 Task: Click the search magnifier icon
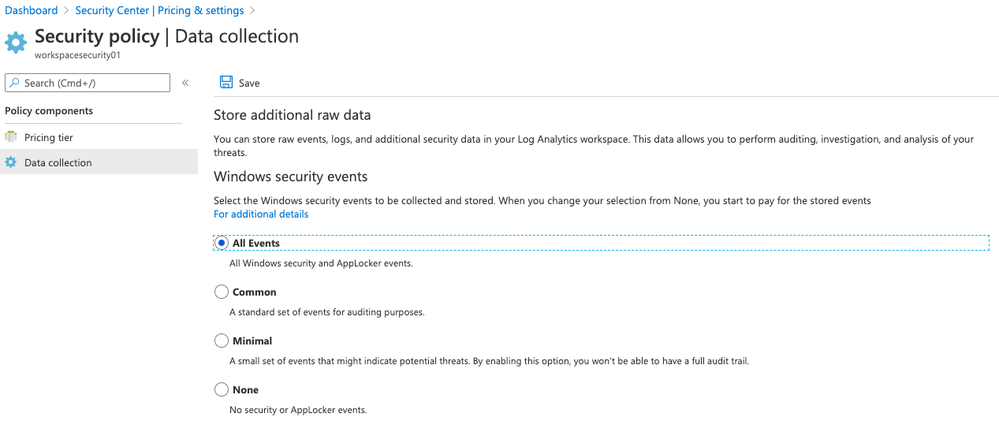(14, 83)
